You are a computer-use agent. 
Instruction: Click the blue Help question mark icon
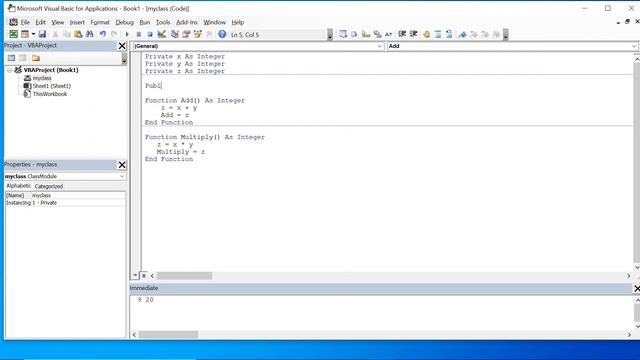[222, 34]
